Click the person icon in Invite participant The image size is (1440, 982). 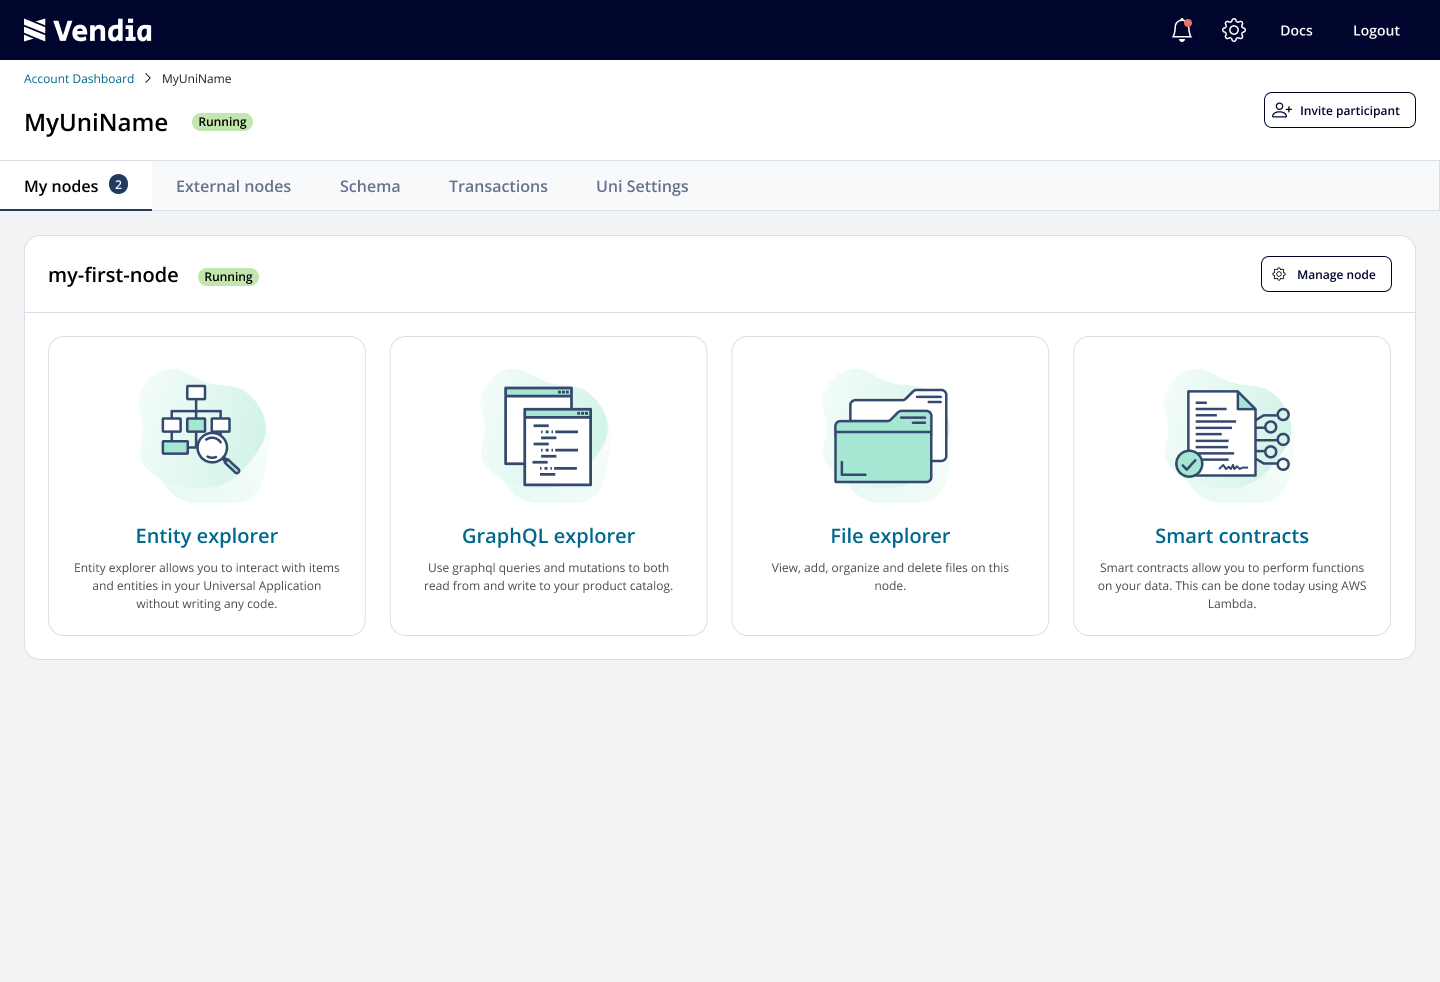(x=1282, y=110)
